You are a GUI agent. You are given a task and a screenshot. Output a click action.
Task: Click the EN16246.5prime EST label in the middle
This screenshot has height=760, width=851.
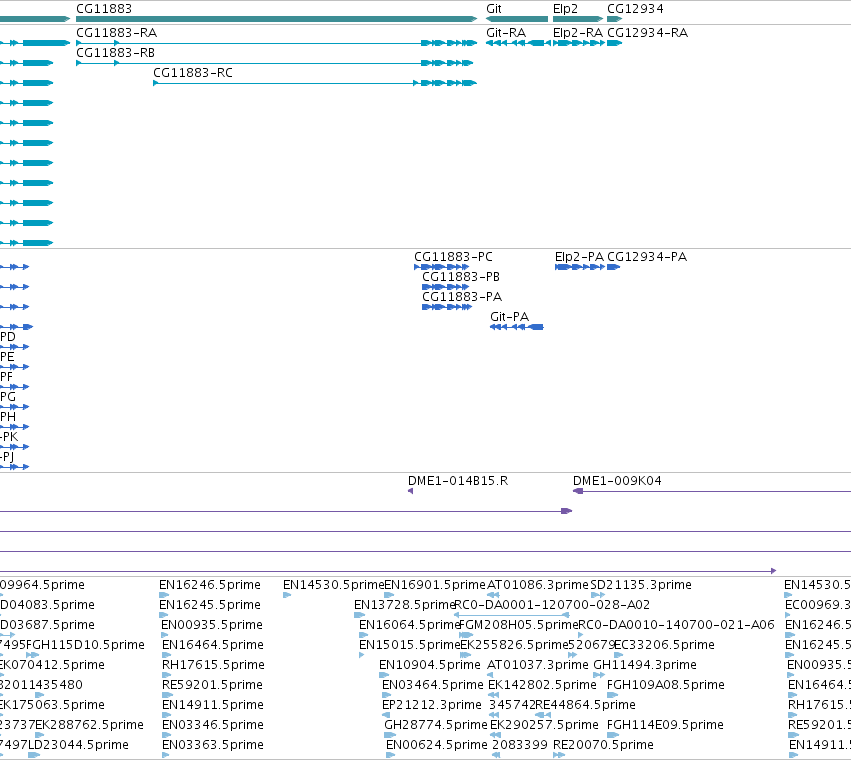(209, 585)
